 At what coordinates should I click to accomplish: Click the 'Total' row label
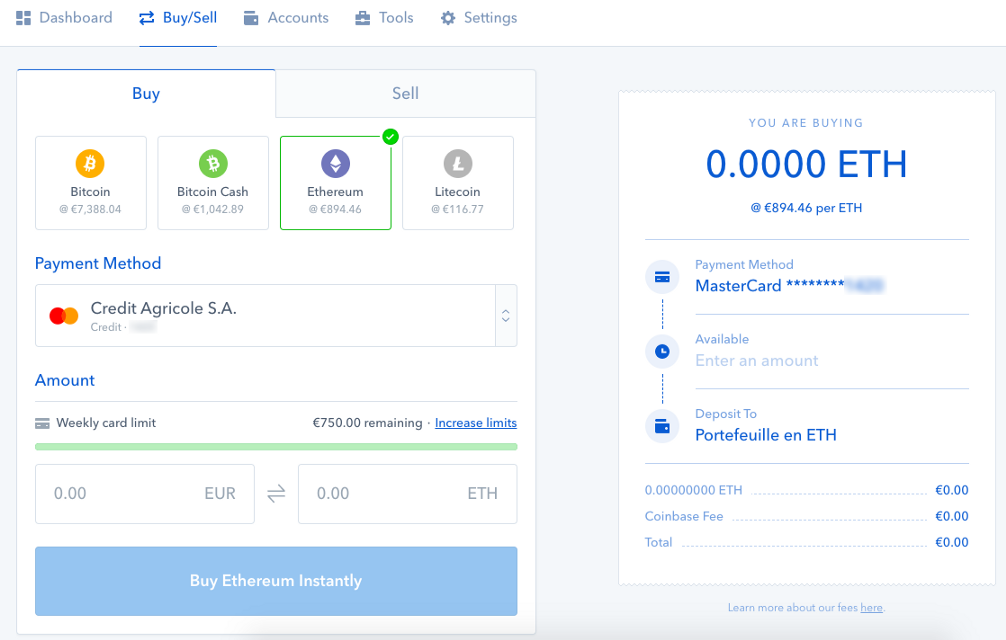(658, 543)
